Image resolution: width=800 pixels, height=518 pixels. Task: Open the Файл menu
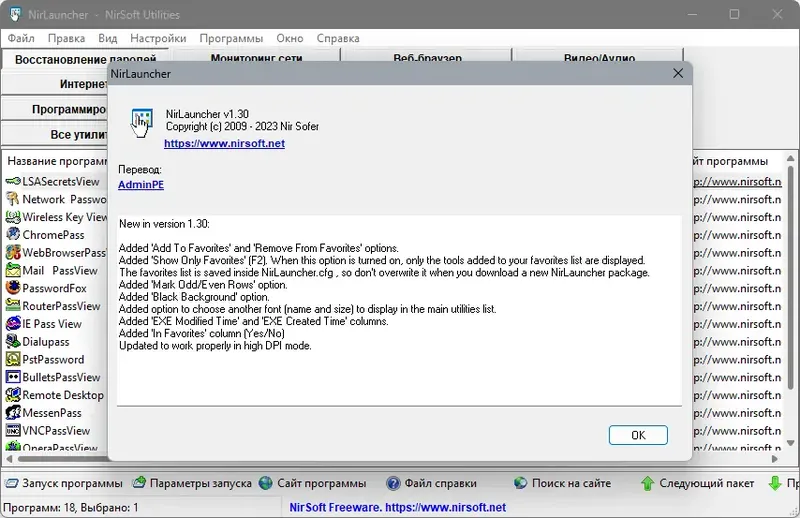click(x=21, y=38)
